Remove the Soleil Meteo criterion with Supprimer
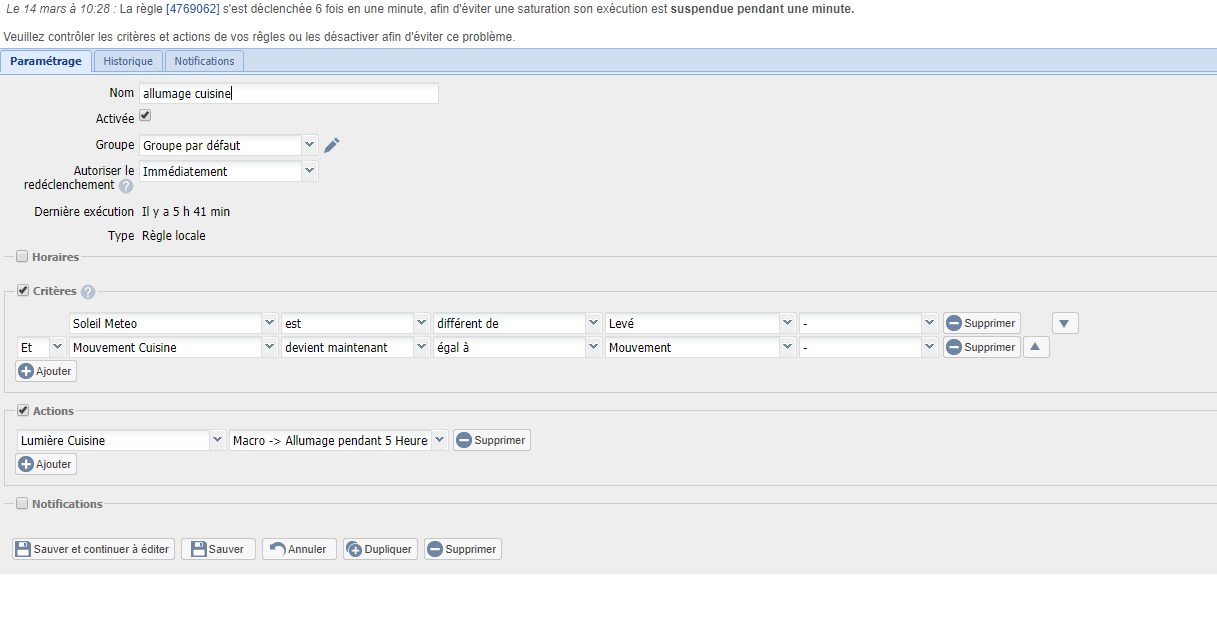1217x637 pixels. coord(981,323)
